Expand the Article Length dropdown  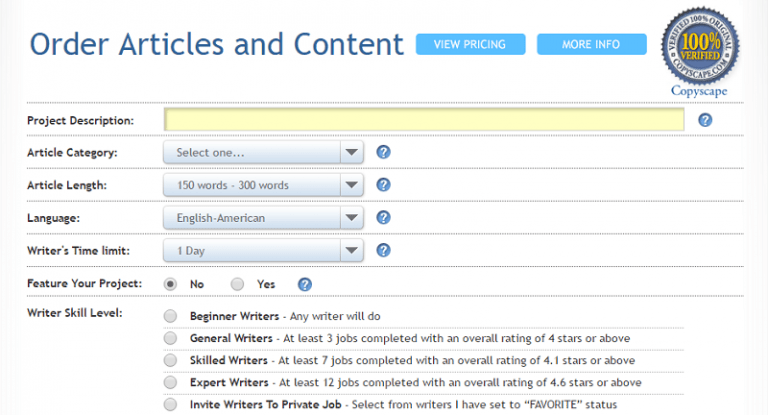coord(264,185)
